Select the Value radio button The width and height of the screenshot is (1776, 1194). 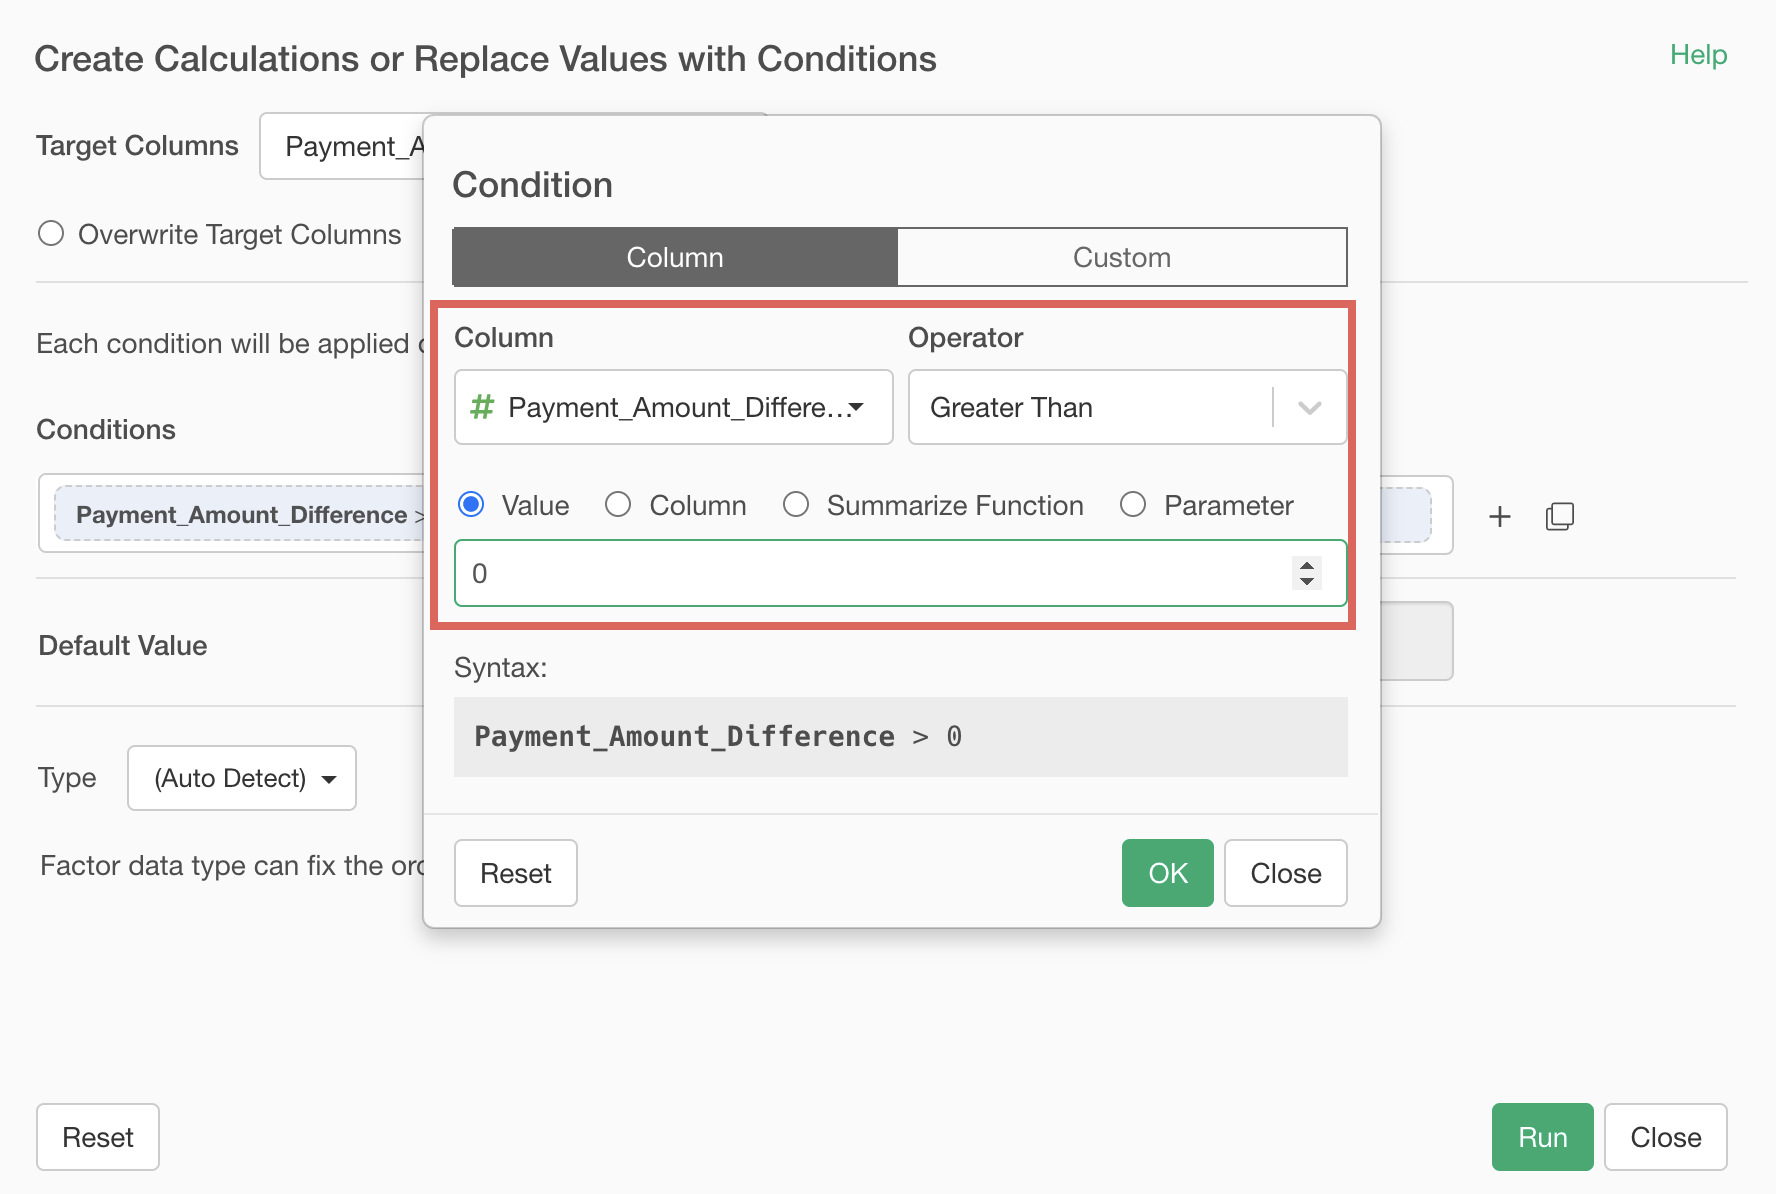[472, 505]
